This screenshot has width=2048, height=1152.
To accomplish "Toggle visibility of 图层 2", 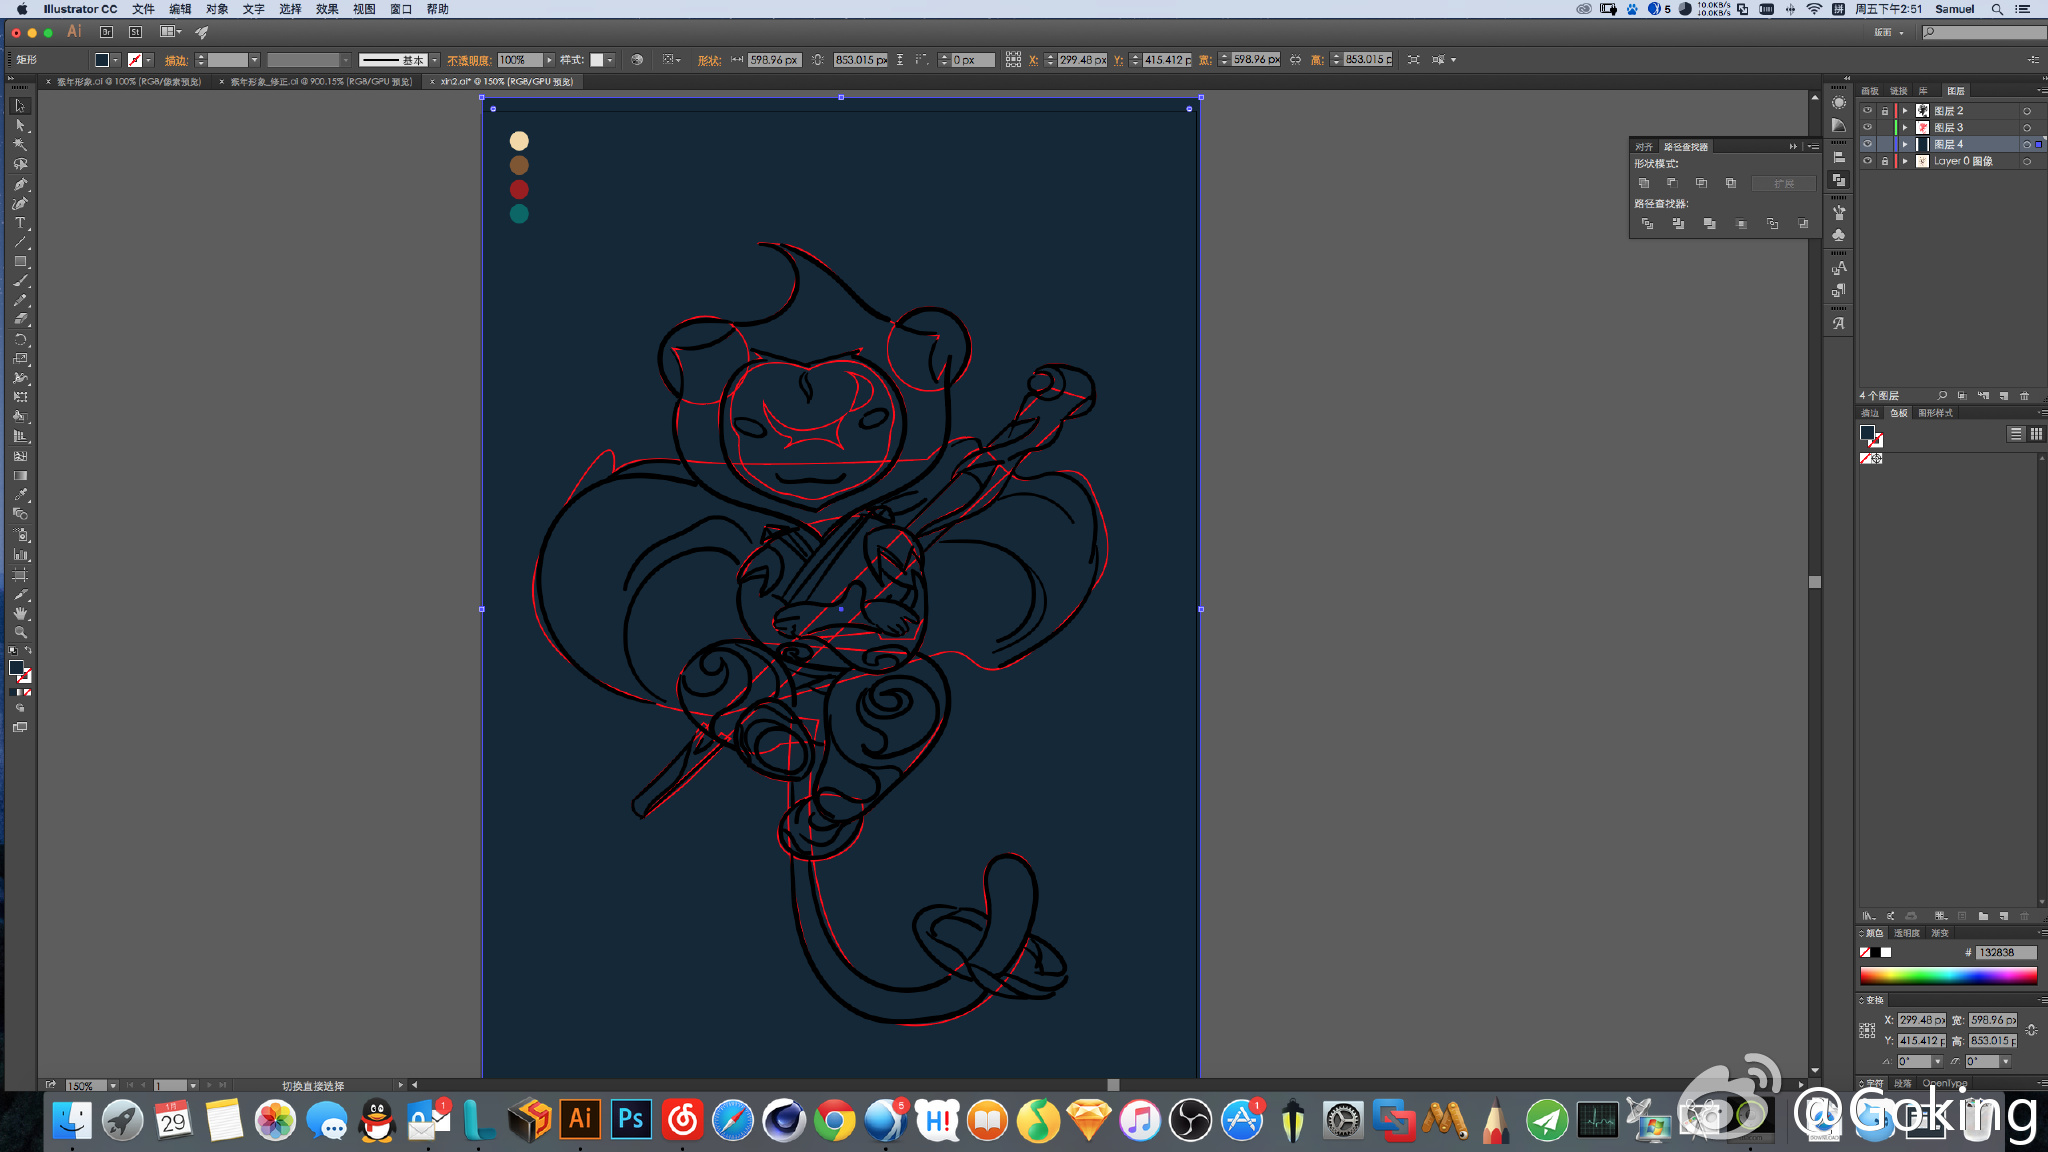I will (1867, 111).
